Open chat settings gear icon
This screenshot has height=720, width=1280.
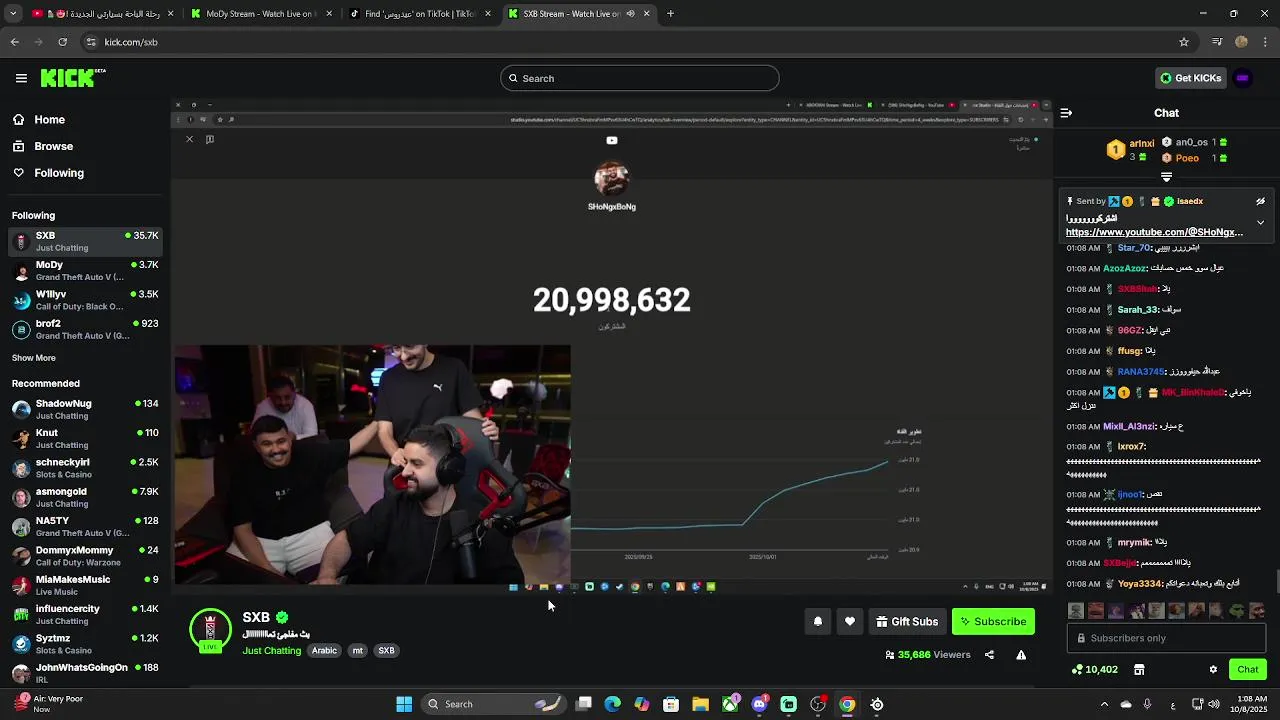click(x=1213, y=670)
